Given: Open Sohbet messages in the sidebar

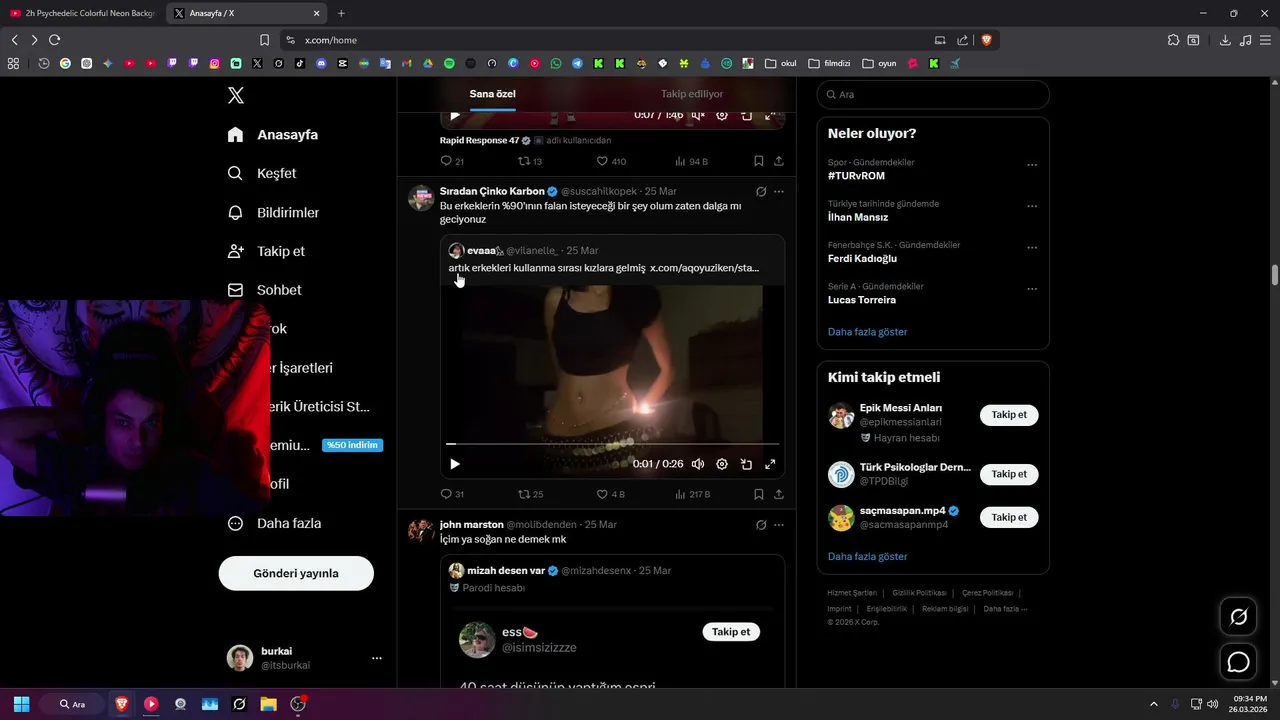Looking at the screenshot, I should click(264, 290).
